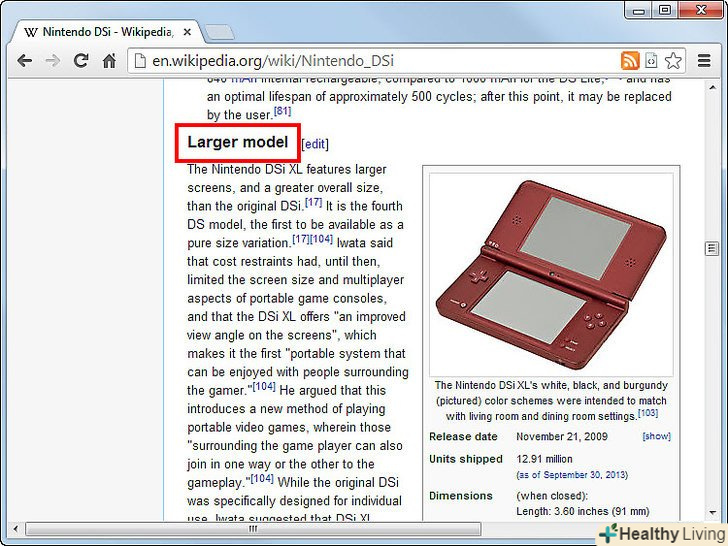This screenshot has width=728, height=546.
Task: Click the vertical scrollbar down arrow
Action: click(x=712, y=513)
